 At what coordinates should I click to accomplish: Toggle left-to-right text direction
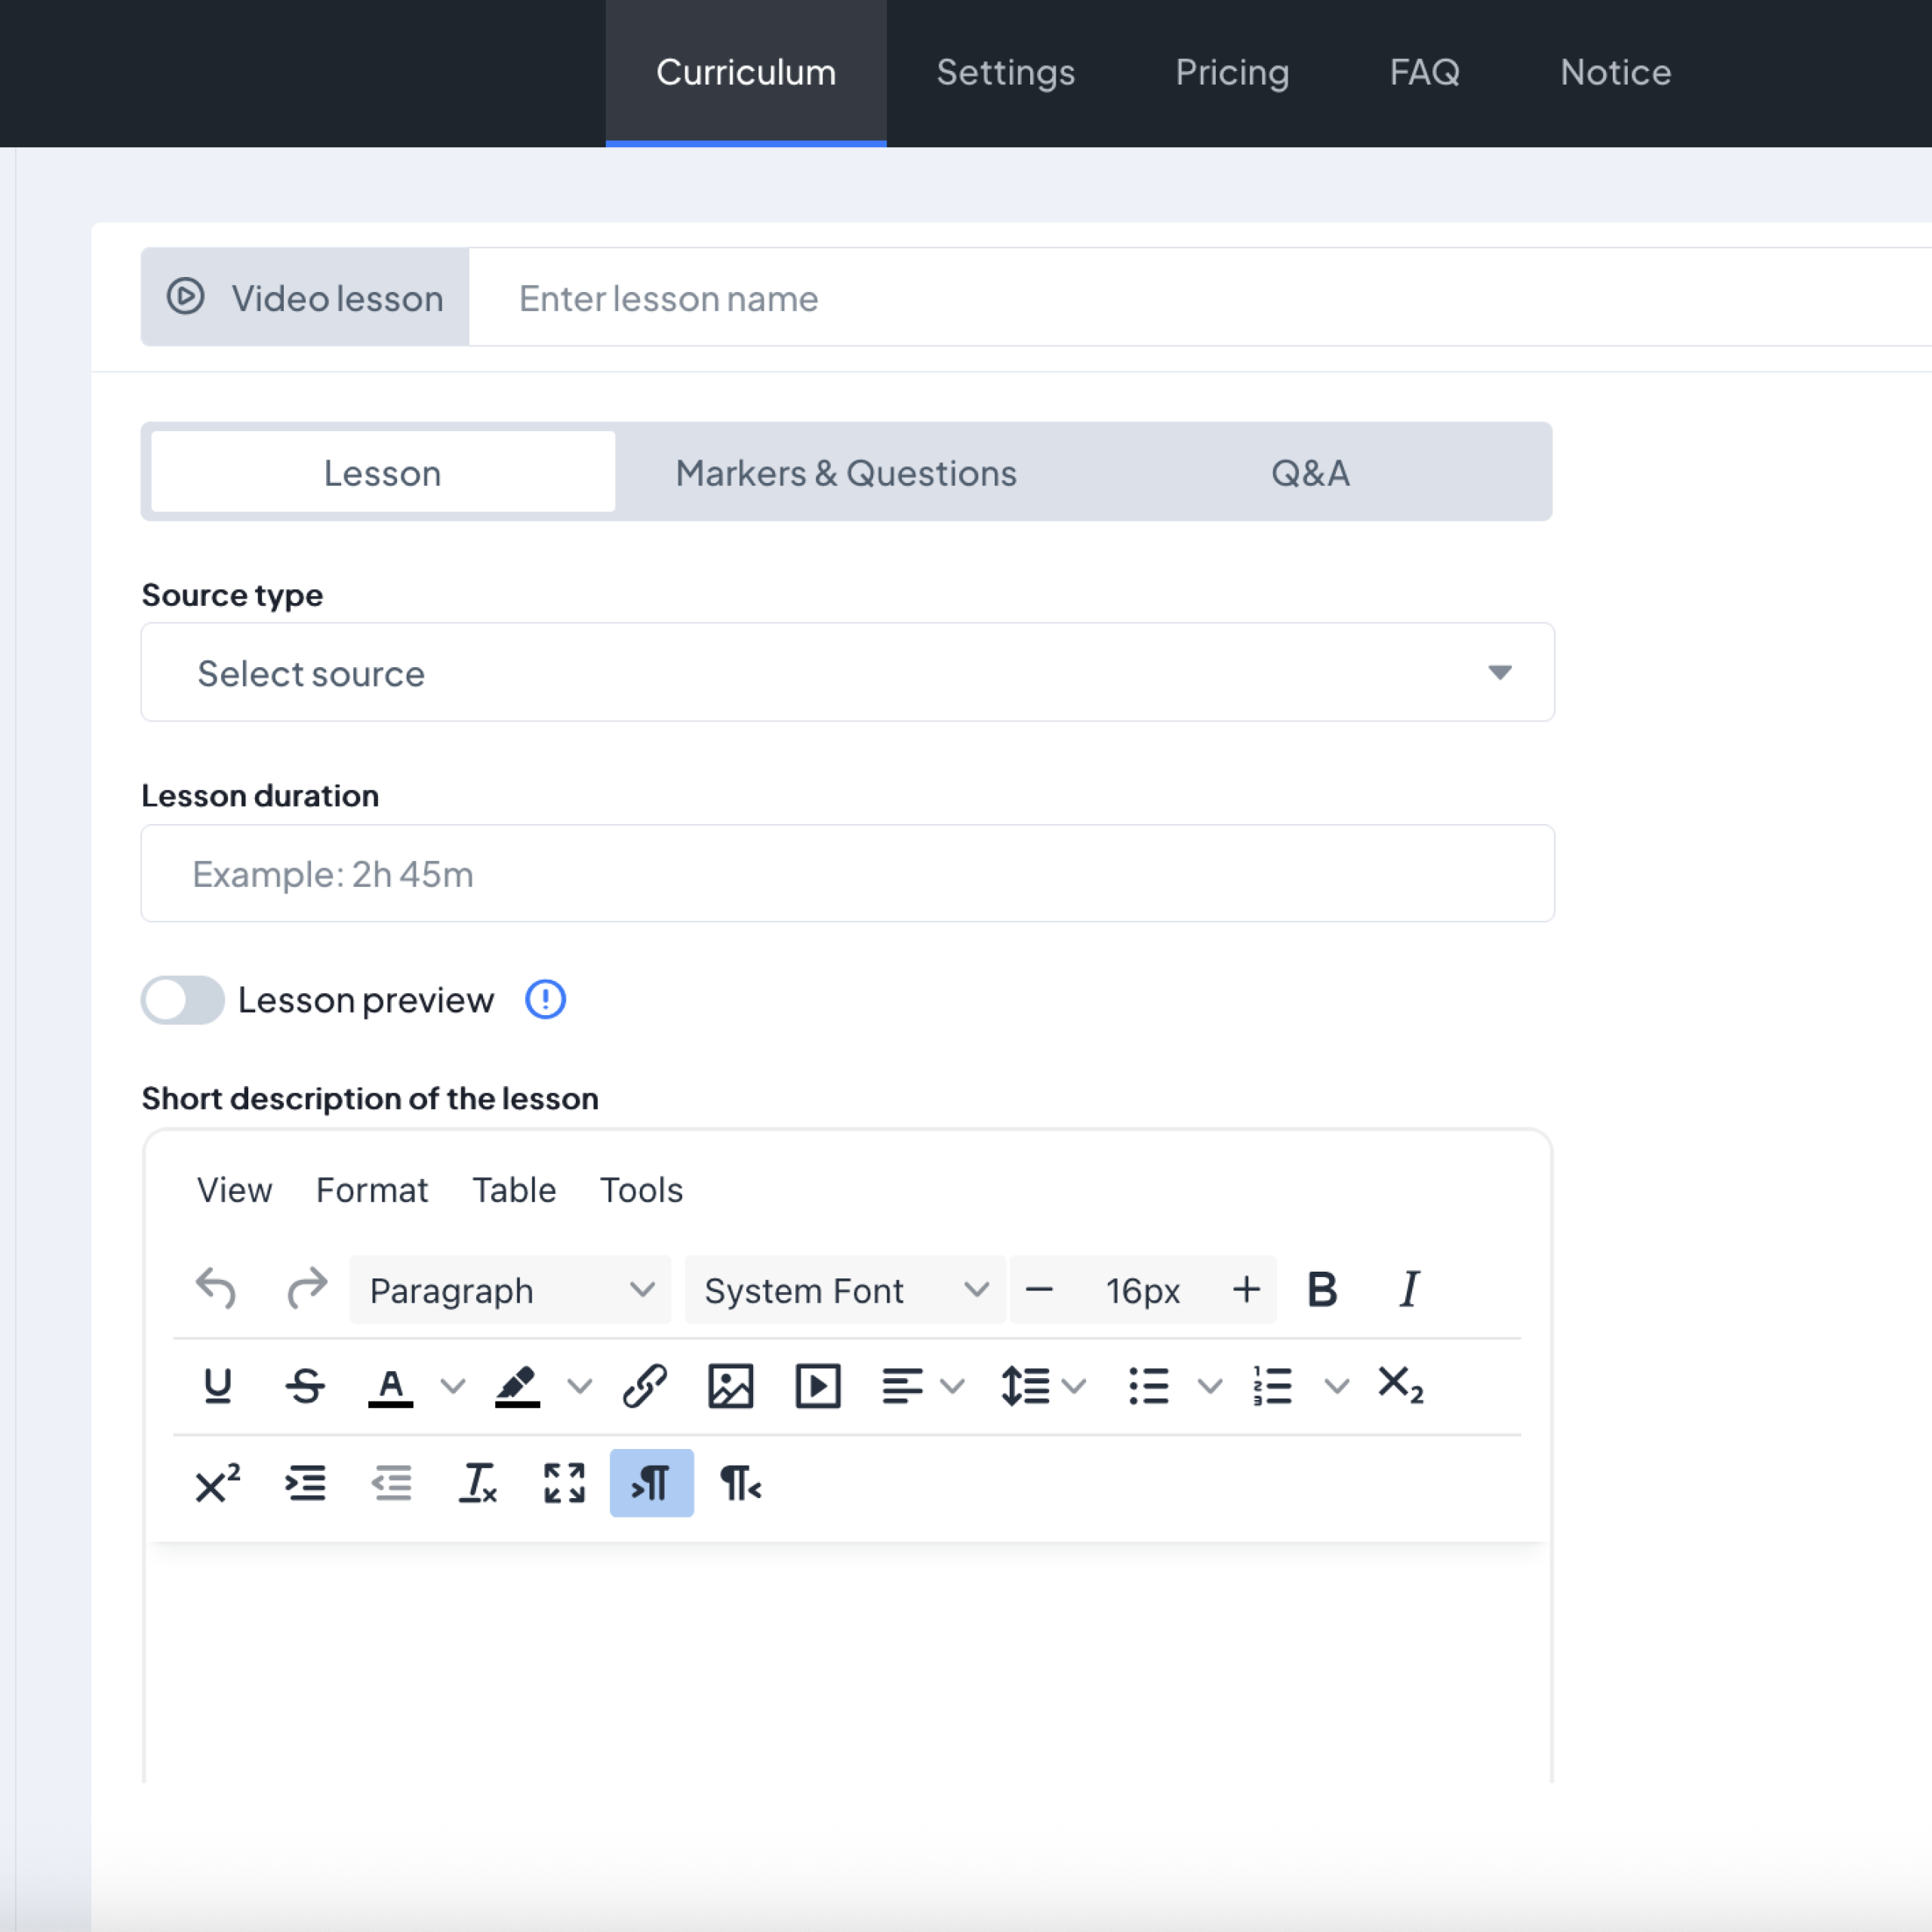click(x=651, y=1483)
